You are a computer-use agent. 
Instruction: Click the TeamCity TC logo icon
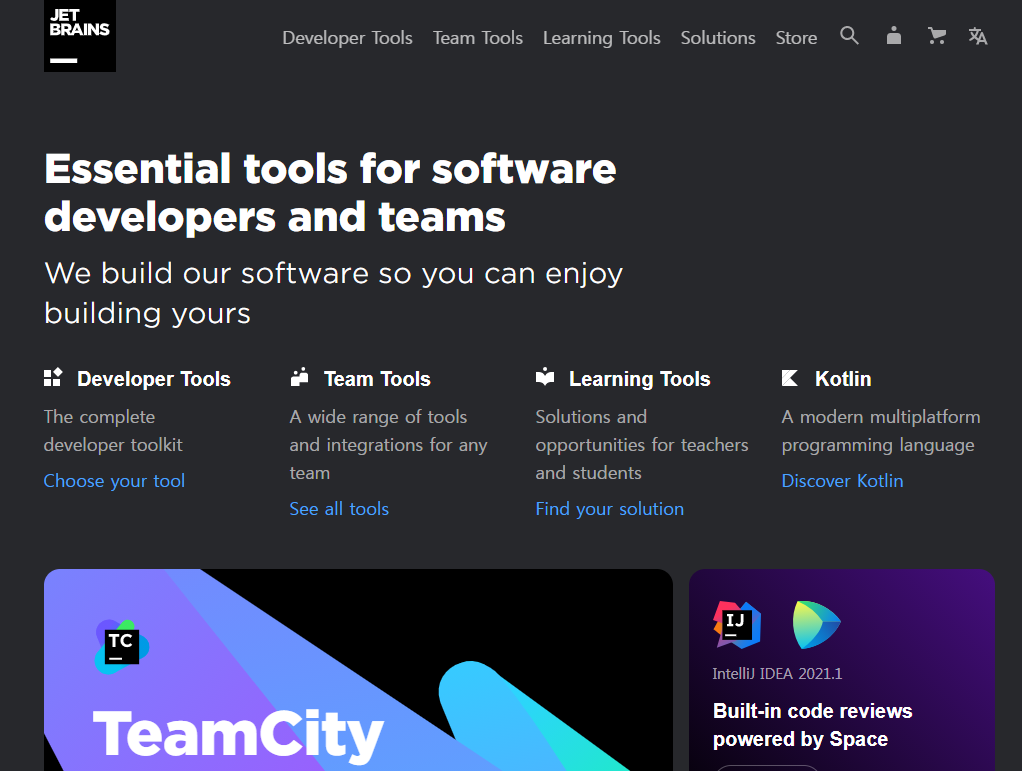pyautogui.click(x=122, y=647)
